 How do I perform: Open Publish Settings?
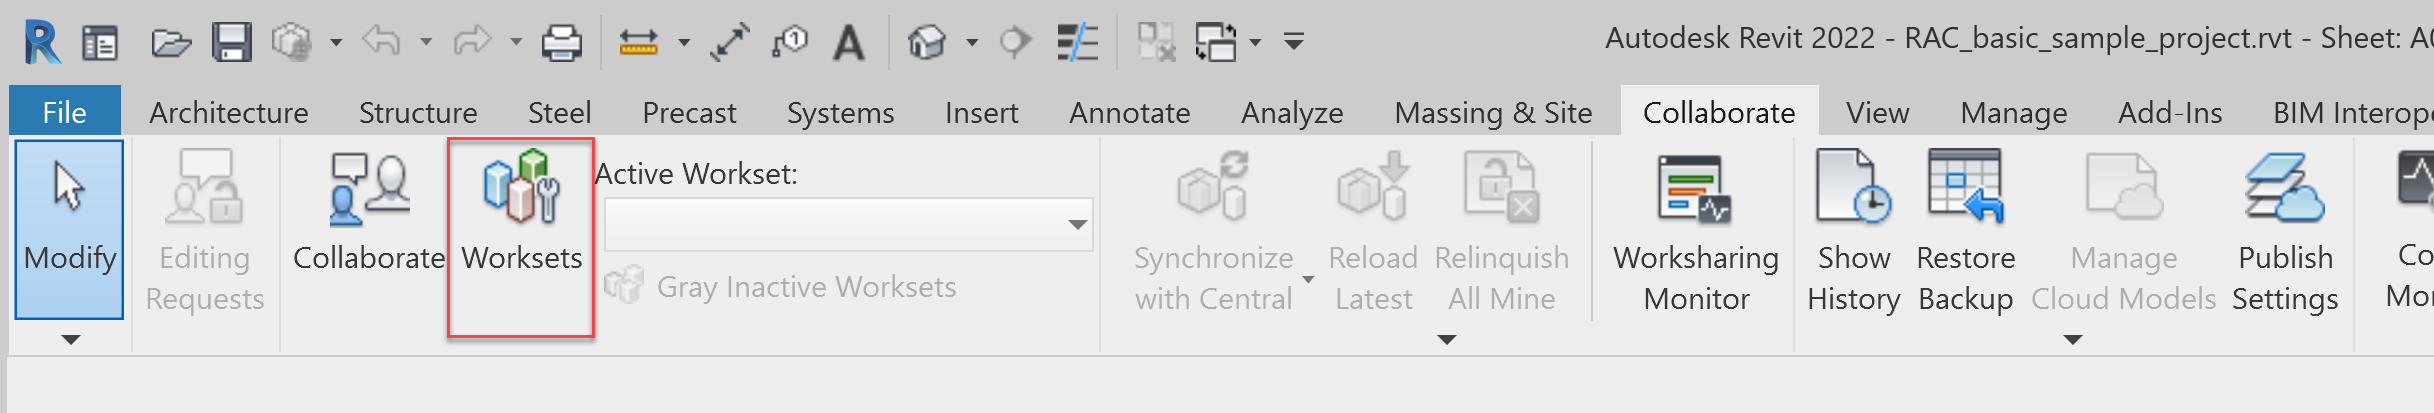[x=2285, y=230]
